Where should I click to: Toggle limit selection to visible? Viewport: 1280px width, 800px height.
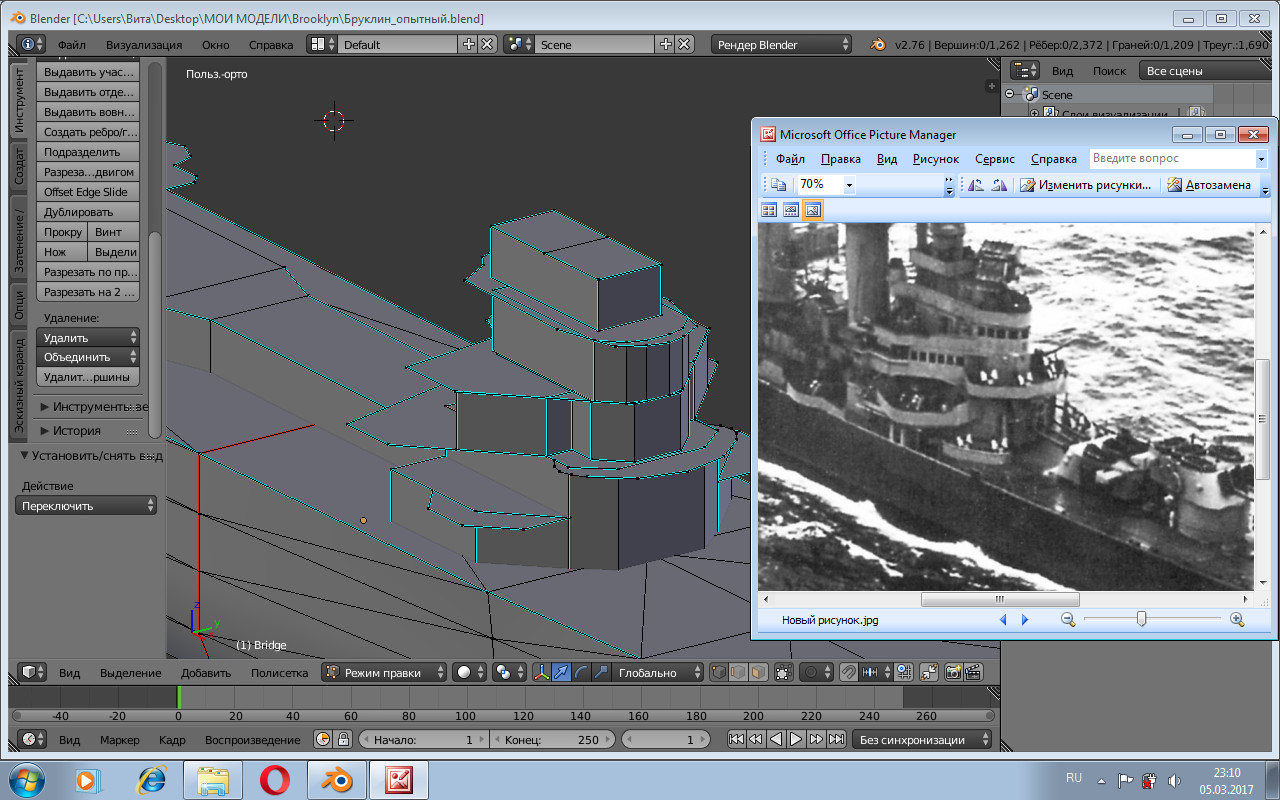[783, 673]
